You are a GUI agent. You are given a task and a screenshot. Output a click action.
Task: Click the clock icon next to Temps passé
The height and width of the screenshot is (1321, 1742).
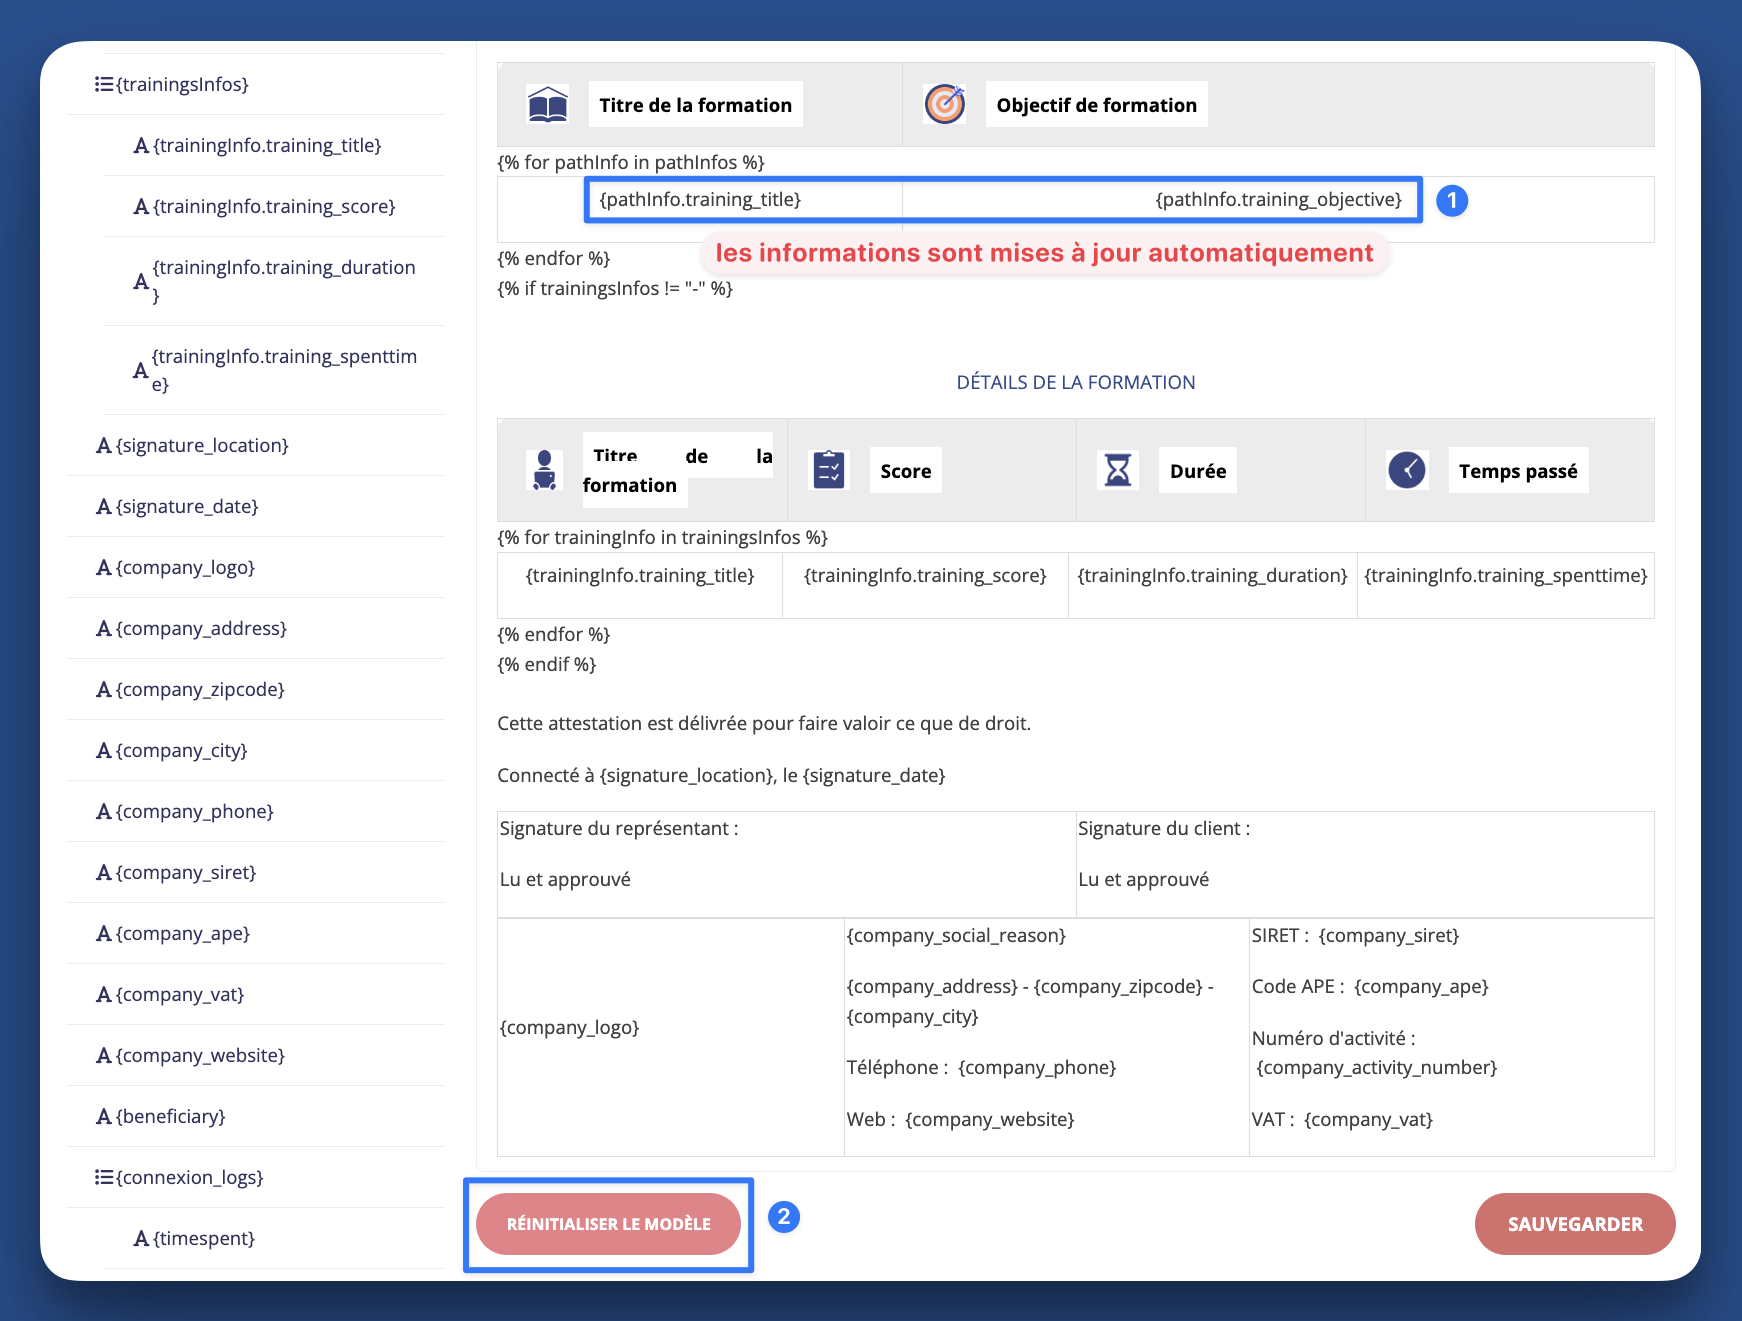tap(1406, 470)
